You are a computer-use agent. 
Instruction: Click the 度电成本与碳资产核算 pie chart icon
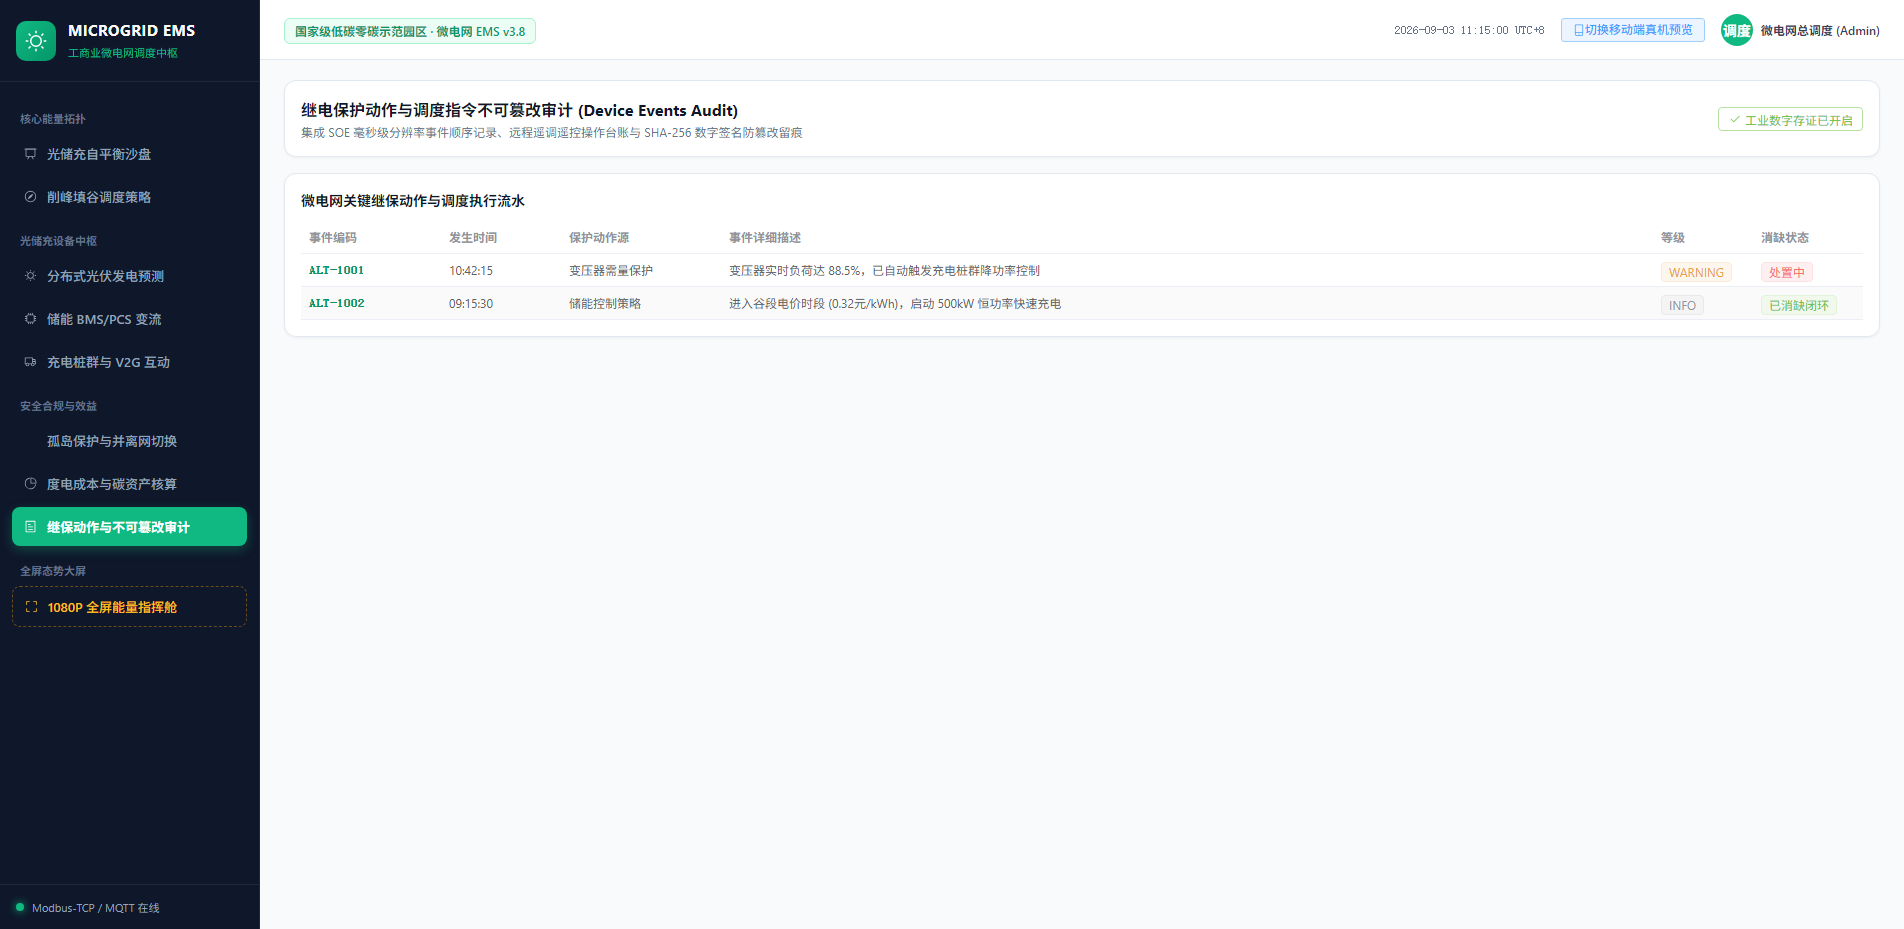coord(31,484)
